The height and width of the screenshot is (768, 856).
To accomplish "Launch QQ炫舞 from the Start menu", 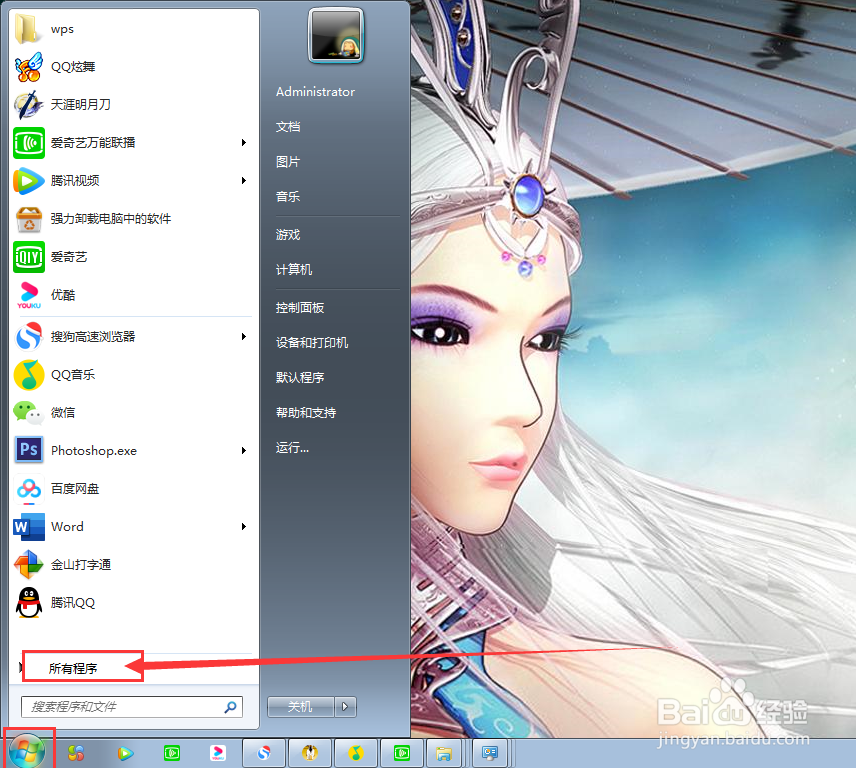I will coord(132,67).
